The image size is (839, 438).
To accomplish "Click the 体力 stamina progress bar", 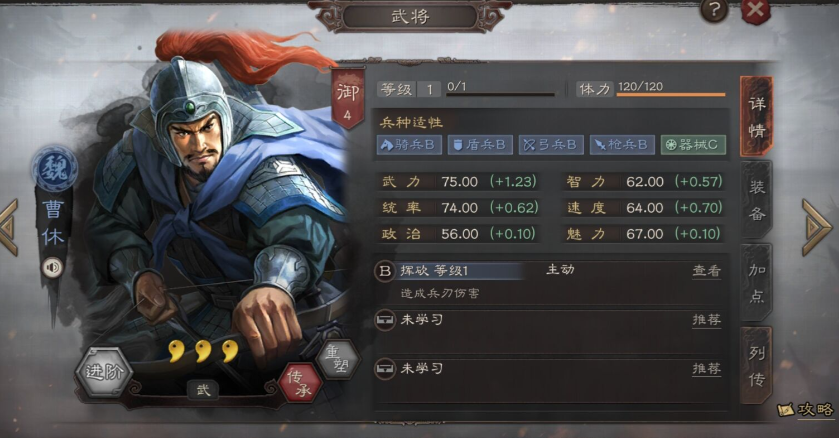I will point(671,95).
